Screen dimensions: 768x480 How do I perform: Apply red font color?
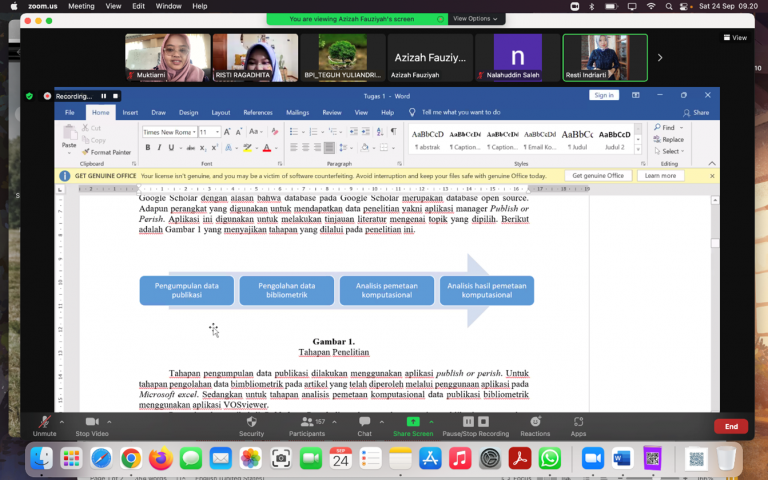267,147
